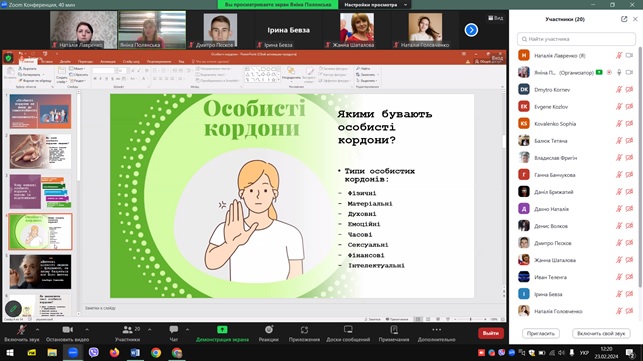The image size is (643, 361).
Task: Pop out the participants panel
Action: click(x=624, y=19)
